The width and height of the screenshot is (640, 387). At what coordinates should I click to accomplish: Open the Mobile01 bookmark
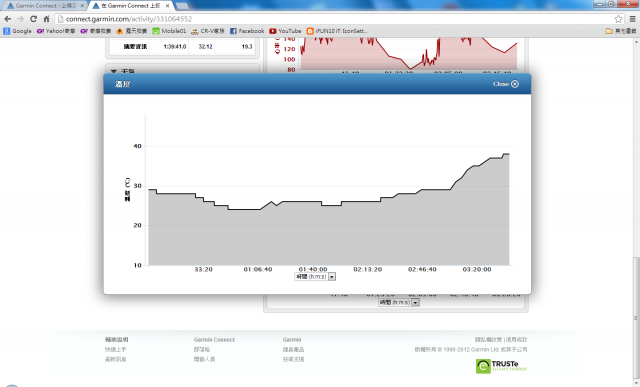(169, 31)
